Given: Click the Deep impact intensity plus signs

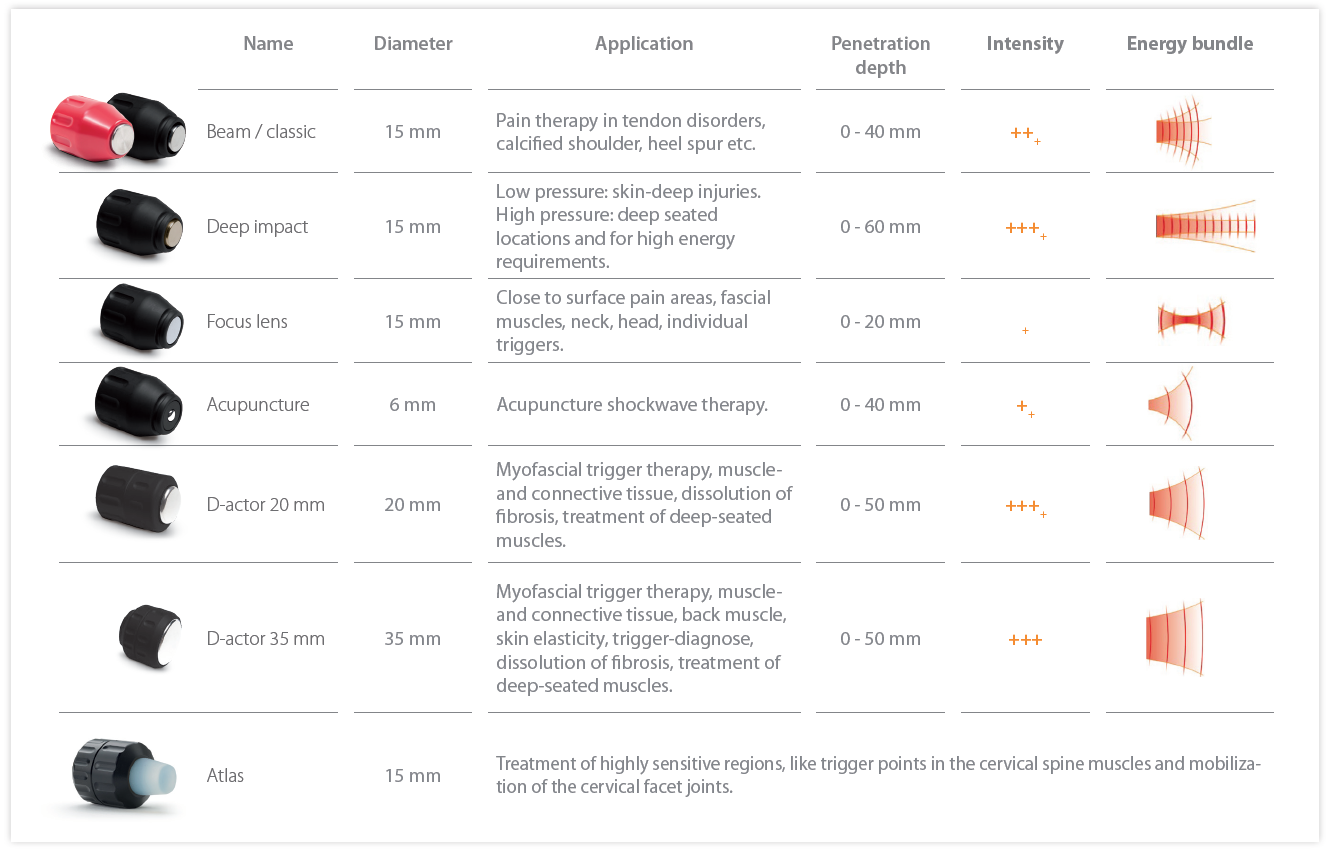Looking at the screenshot, I should click(x=1025, y=229).
